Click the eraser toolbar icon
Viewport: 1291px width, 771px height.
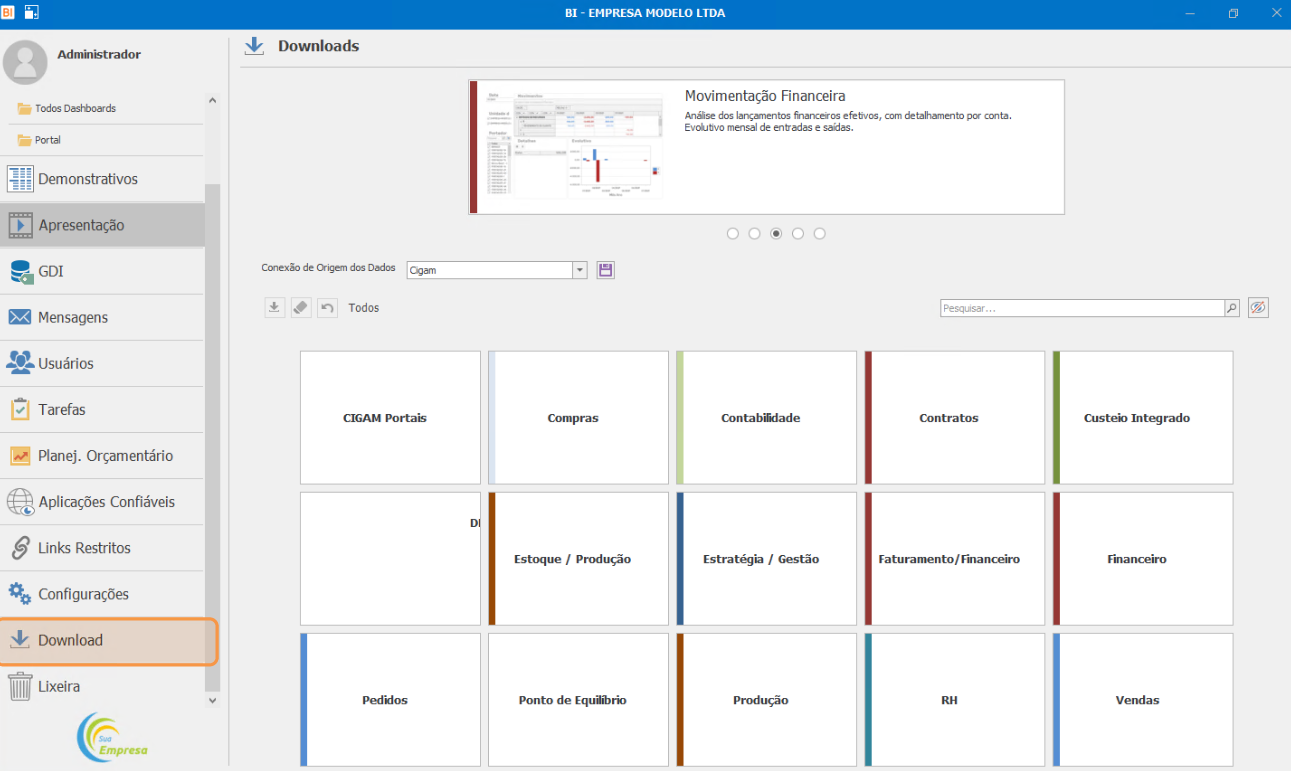pos(301,308)
